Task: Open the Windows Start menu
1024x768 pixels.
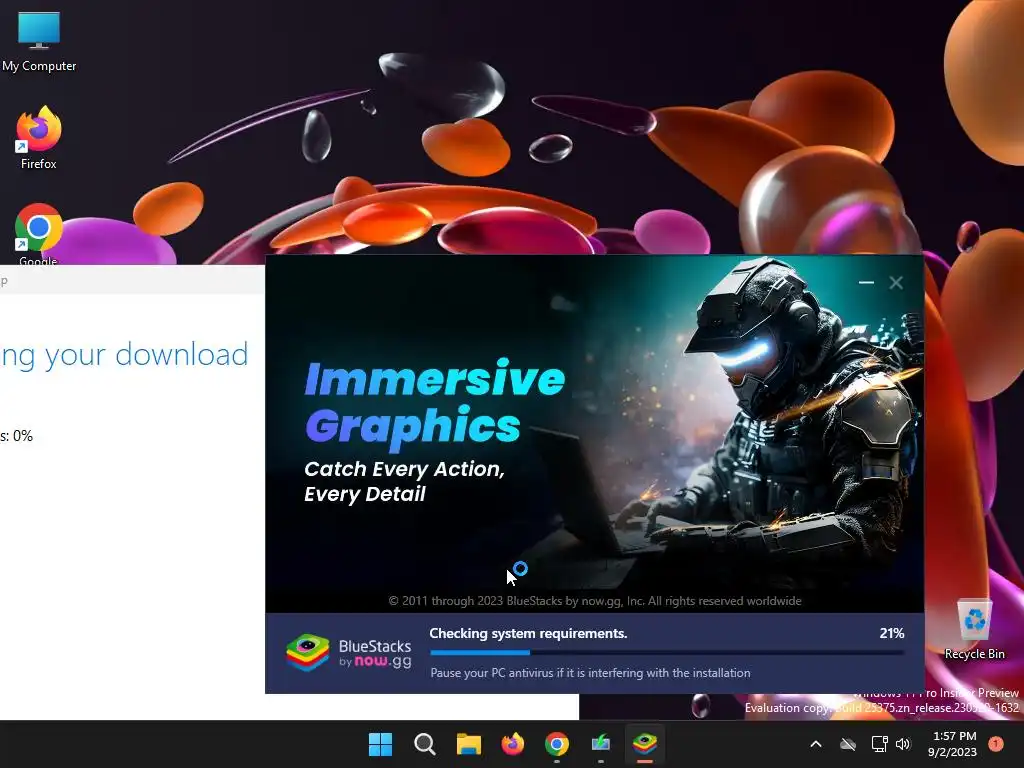Action: (x=380, y=744)
